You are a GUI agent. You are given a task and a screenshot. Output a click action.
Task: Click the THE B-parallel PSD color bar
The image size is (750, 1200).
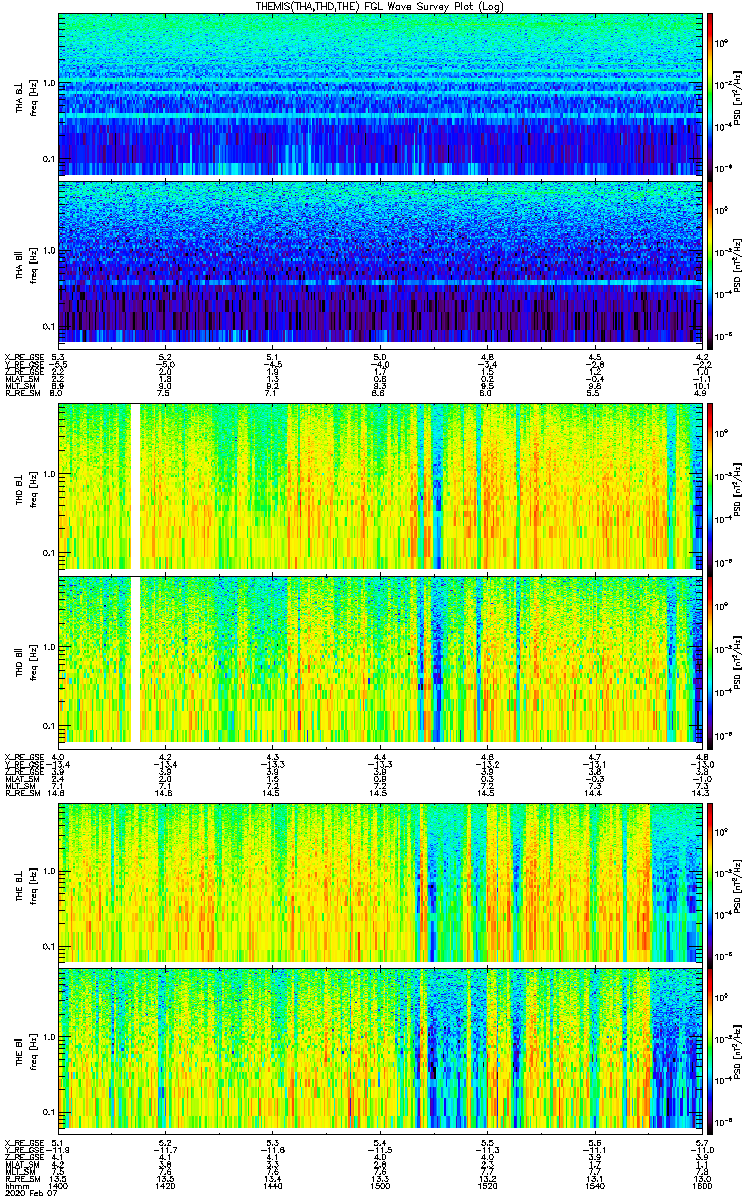(x=710, y=1049)
